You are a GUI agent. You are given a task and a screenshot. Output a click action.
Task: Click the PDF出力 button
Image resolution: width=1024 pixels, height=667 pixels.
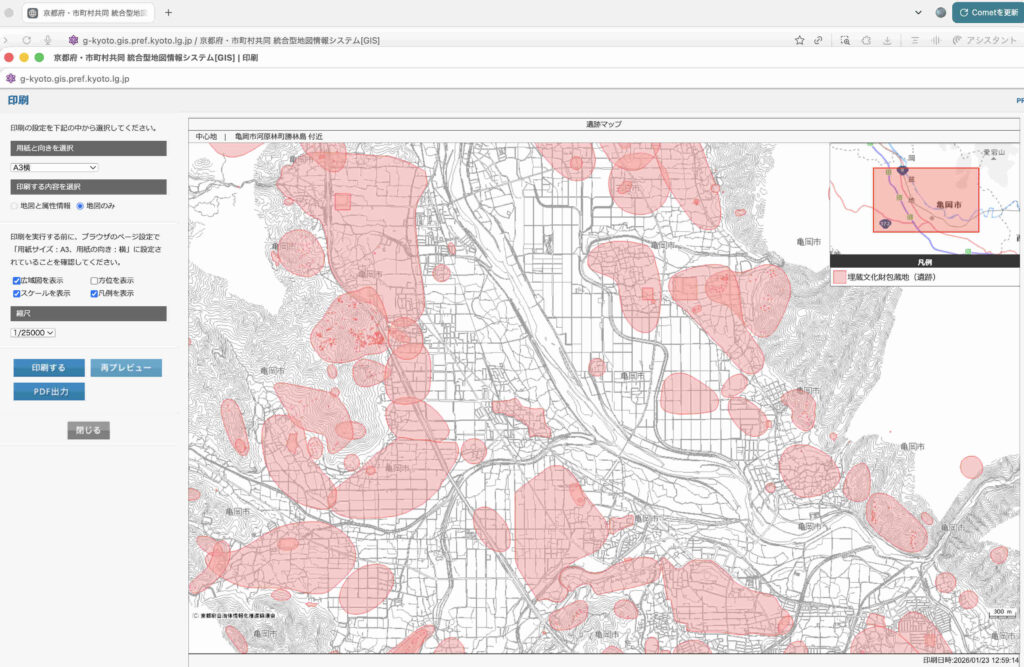tap(49, 392)
